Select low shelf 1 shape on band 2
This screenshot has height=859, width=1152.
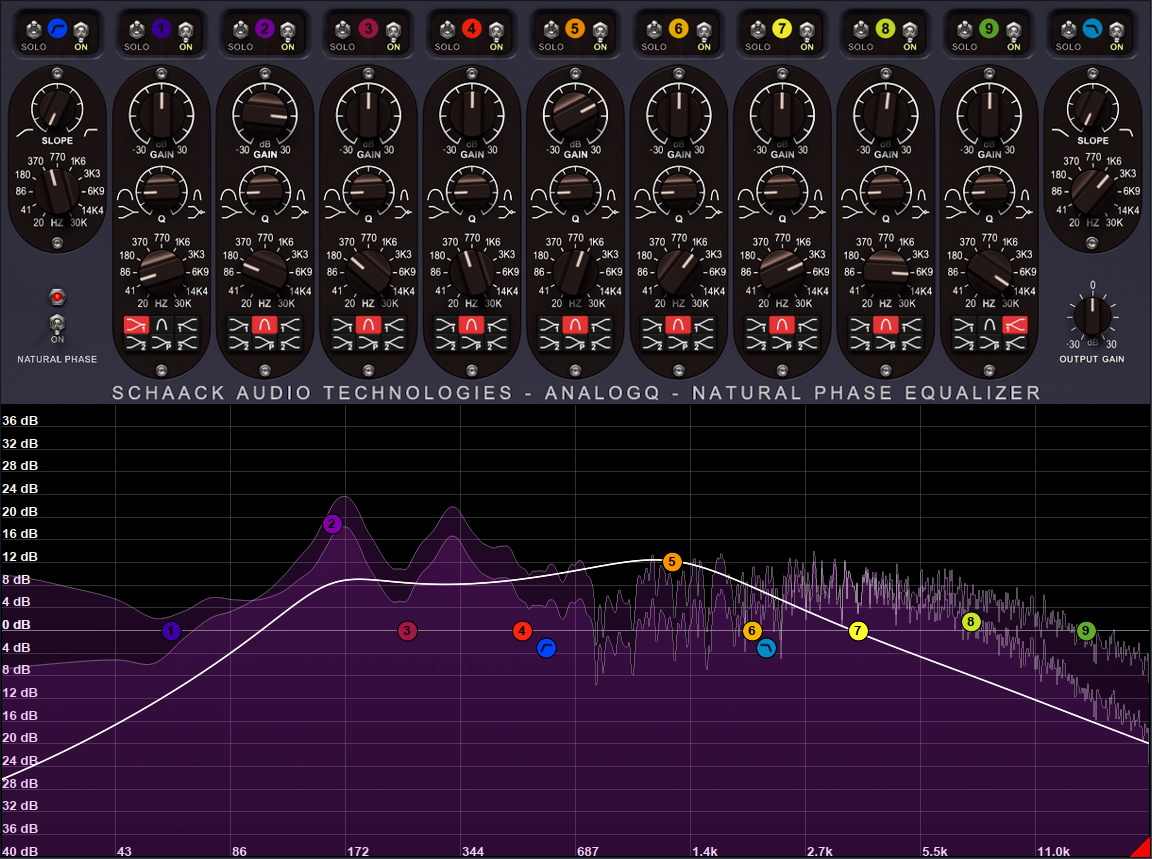240,325
